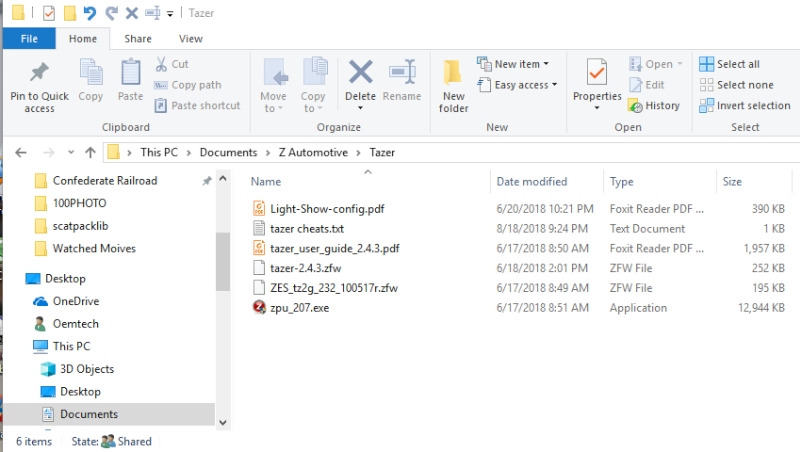Click Z Automotive in address bar

[313, 153]
